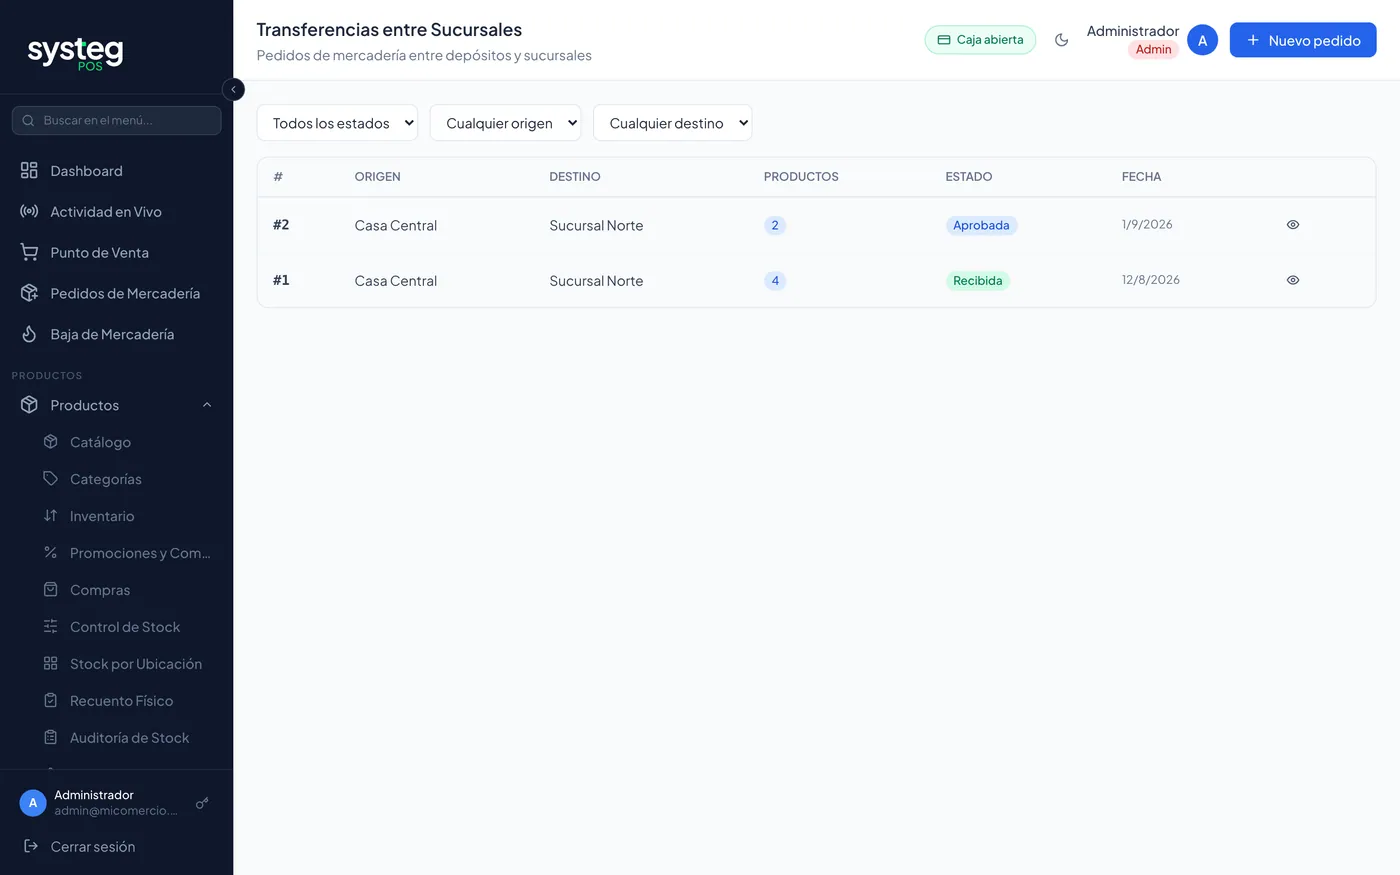Viewport: 1400px width, 875px height.
Task: Click Casa Central in row #2
Action: click(x=396, y=226)
